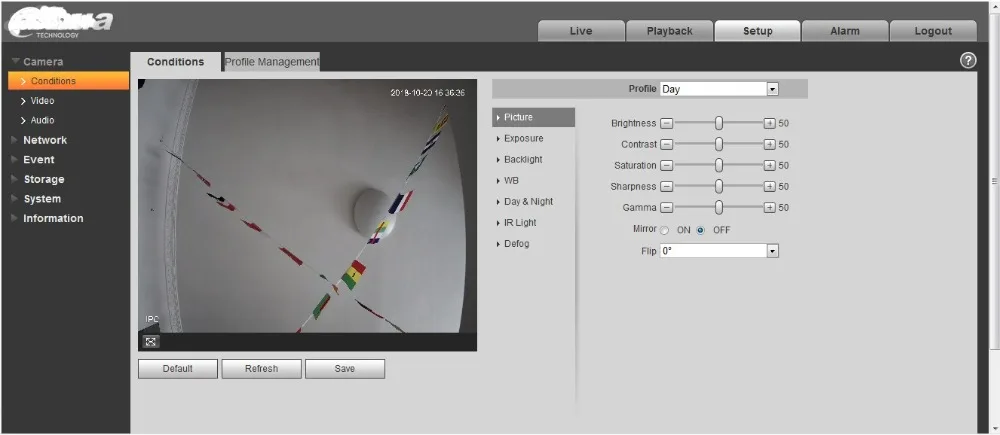Decrease Brightness with the minus button
The image size is (1000, 435).
(x=666, y=123)
